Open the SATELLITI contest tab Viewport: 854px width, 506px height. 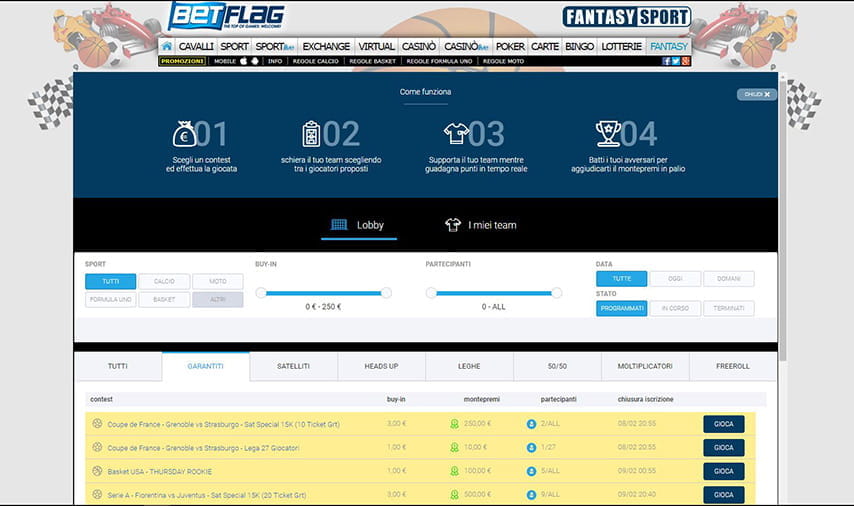(294, 366)
